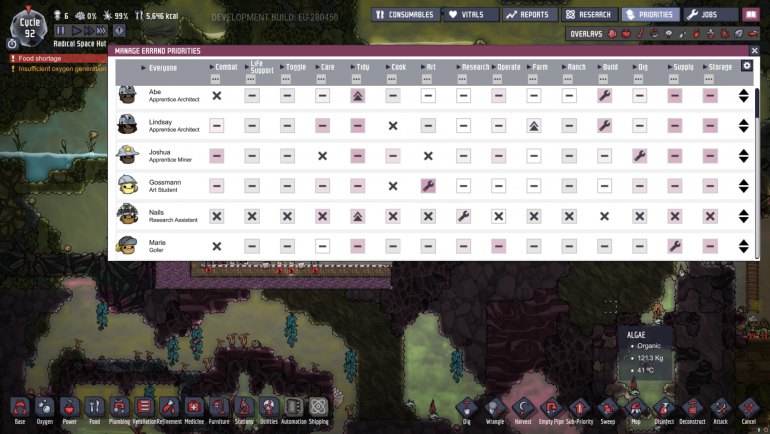Expand the Everyone column header
This screenshot has width=770, height=434.
click(159, 68)
